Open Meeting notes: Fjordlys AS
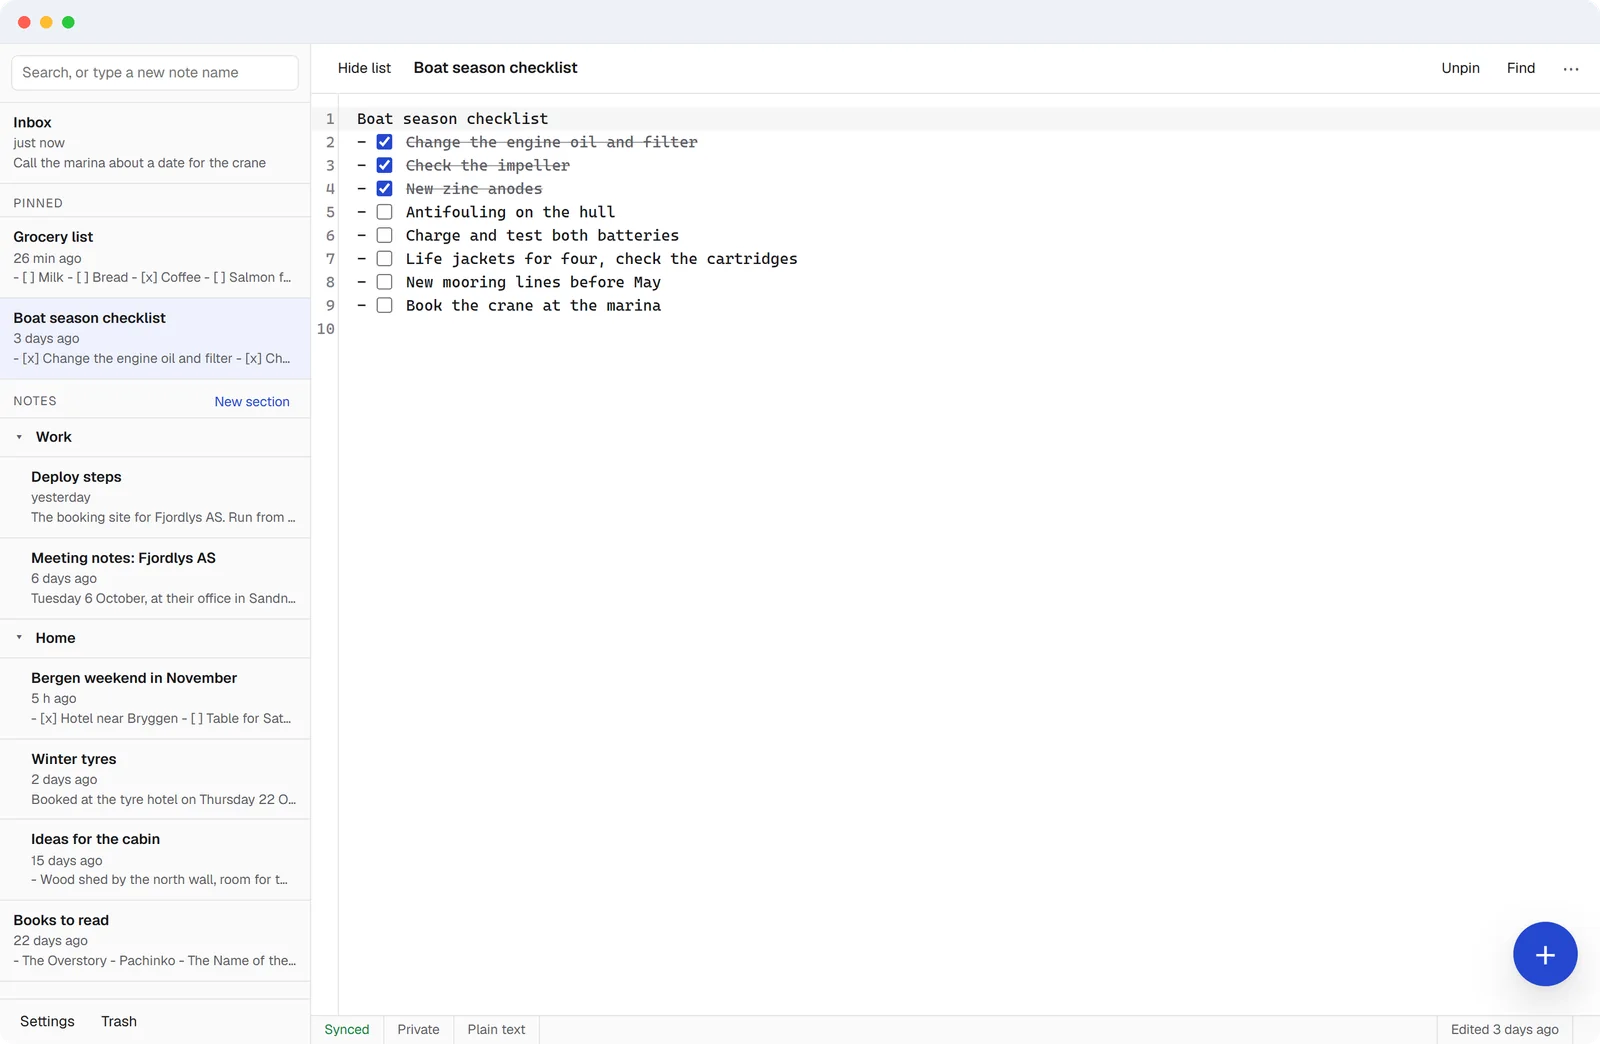The image size is (1600, 1044). coord(155,578)
